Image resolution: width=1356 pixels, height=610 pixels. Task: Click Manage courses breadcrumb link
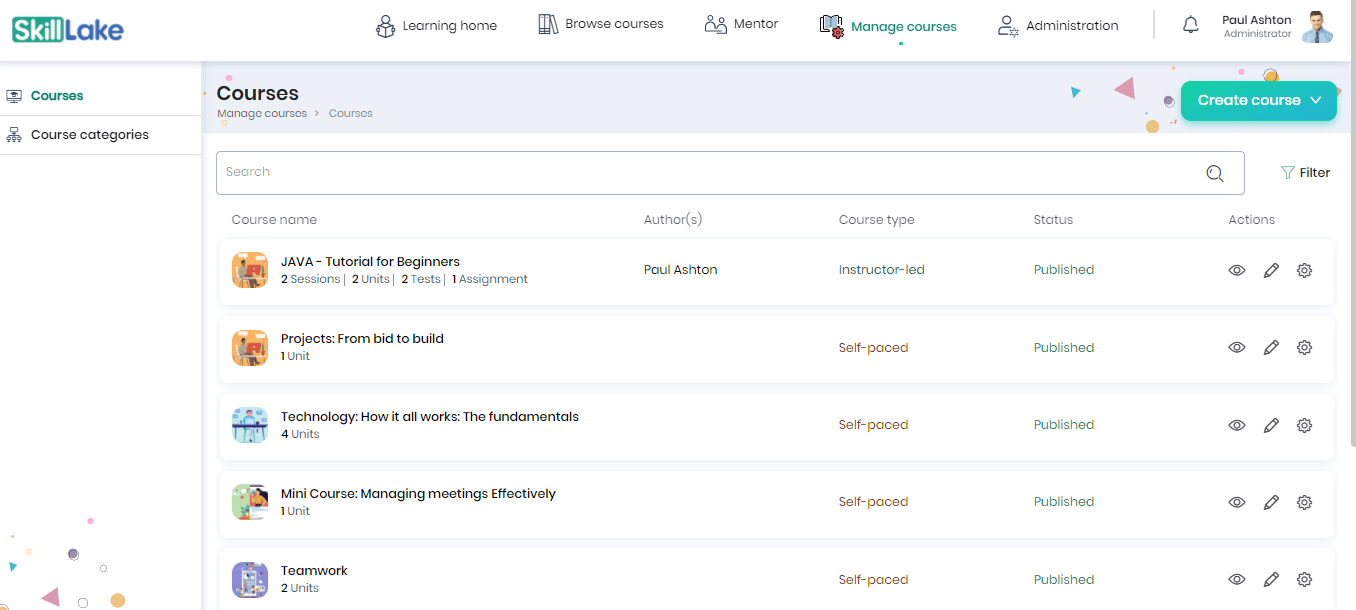point(262,114)
